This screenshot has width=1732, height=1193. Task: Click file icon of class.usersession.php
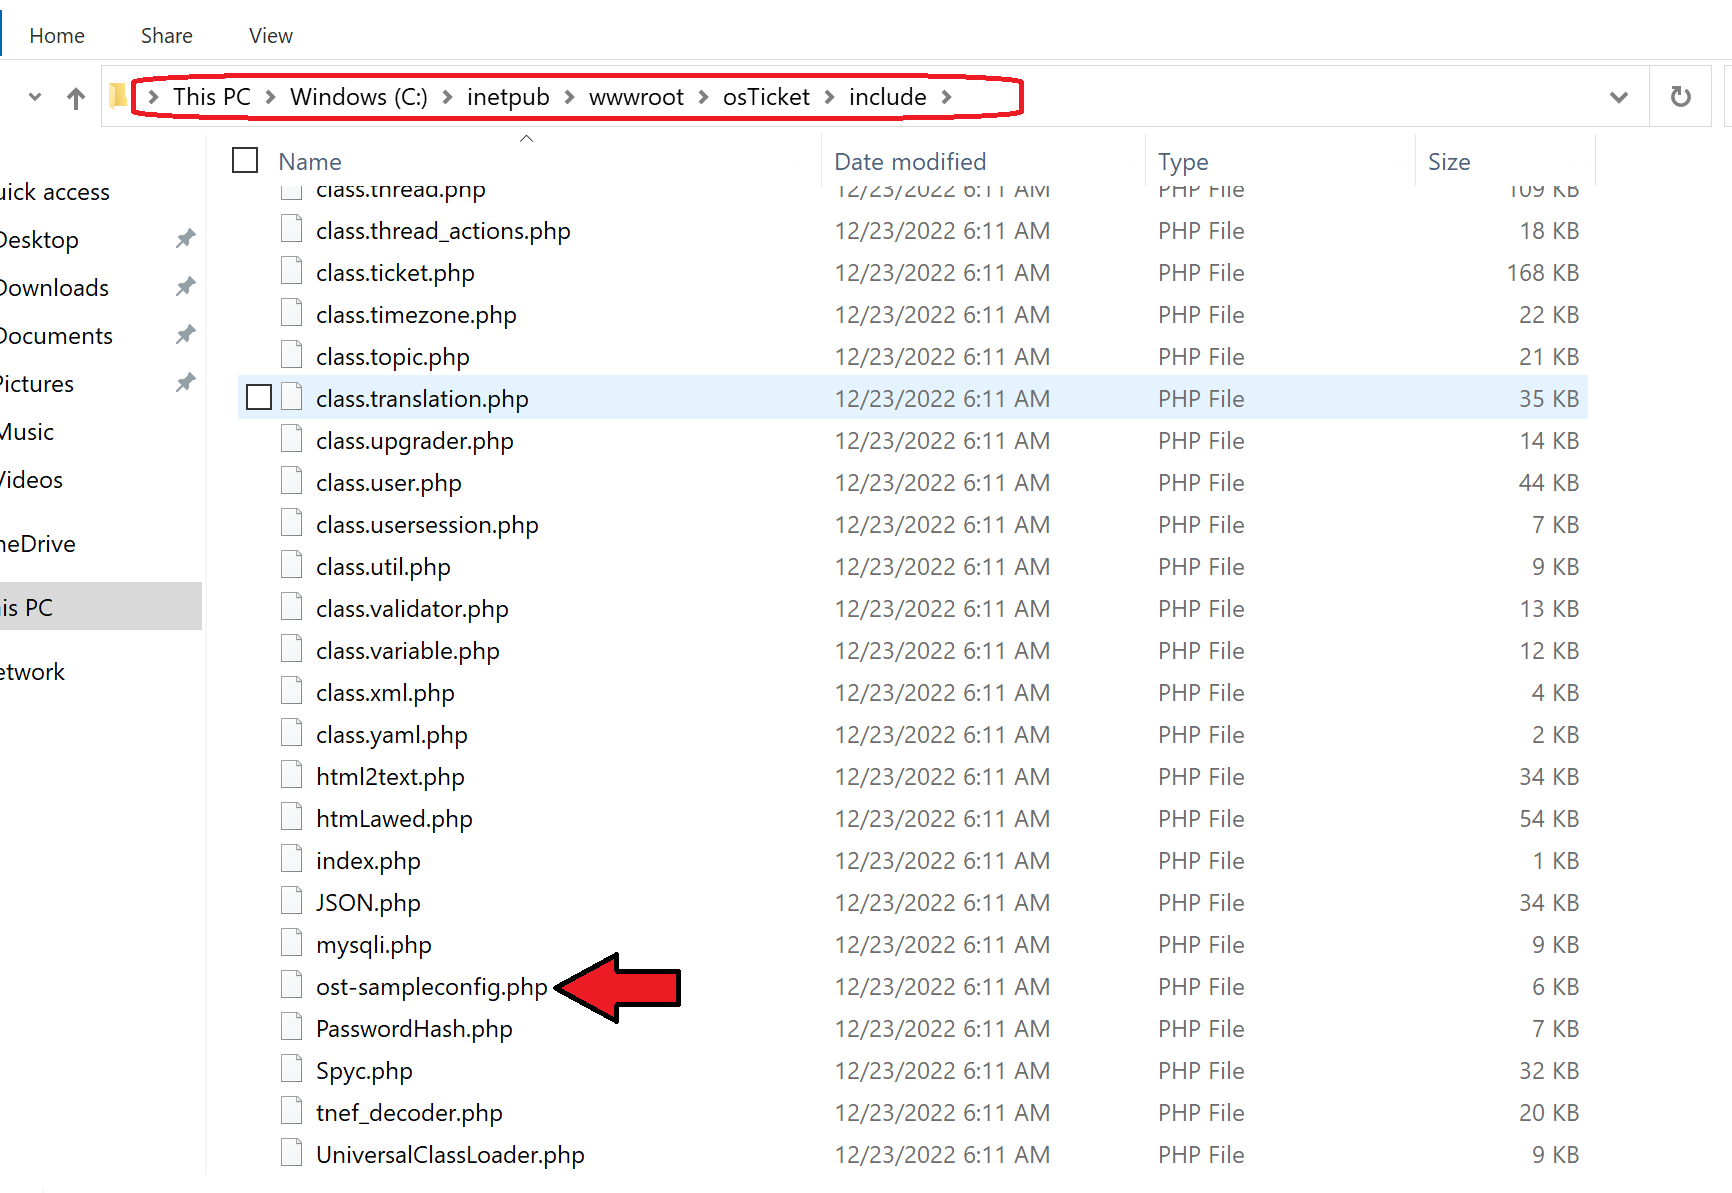click(292, 524)
